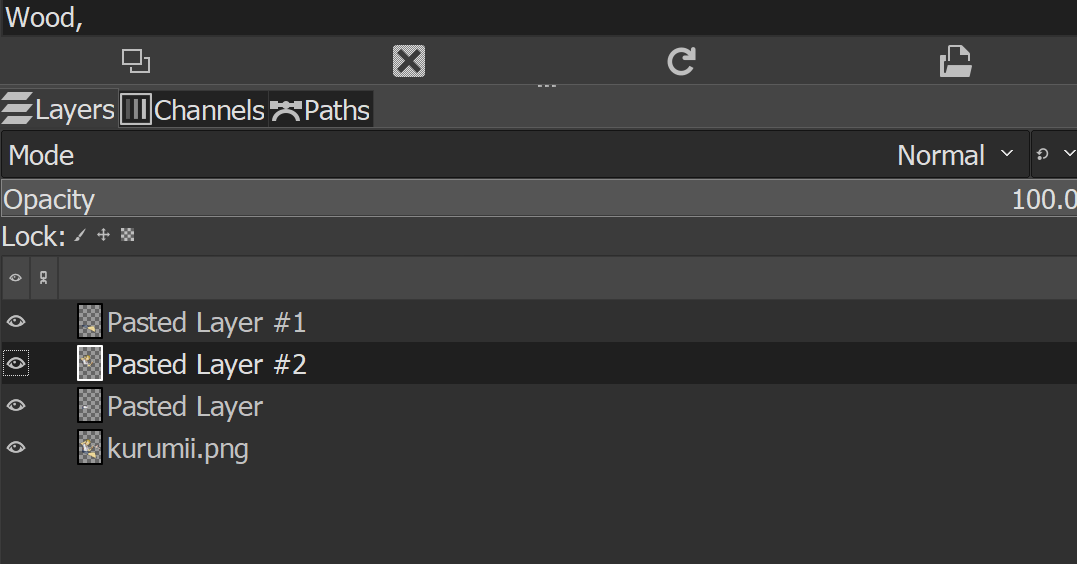Open the layer mode group switcher
Viewport: 1077px width, 564px height.
[x=1054, y=156]
